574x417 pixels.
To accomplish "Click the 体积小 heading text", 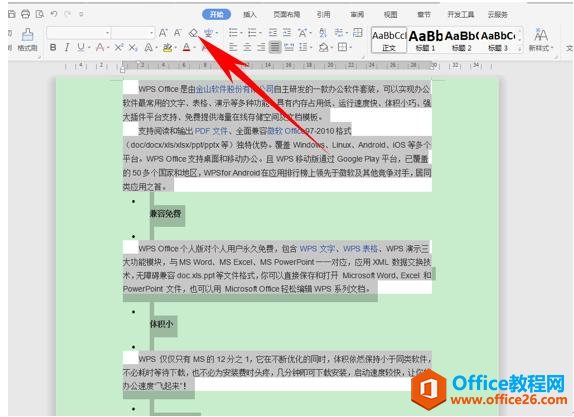I will pyautogui.click(x=161, y=324).
